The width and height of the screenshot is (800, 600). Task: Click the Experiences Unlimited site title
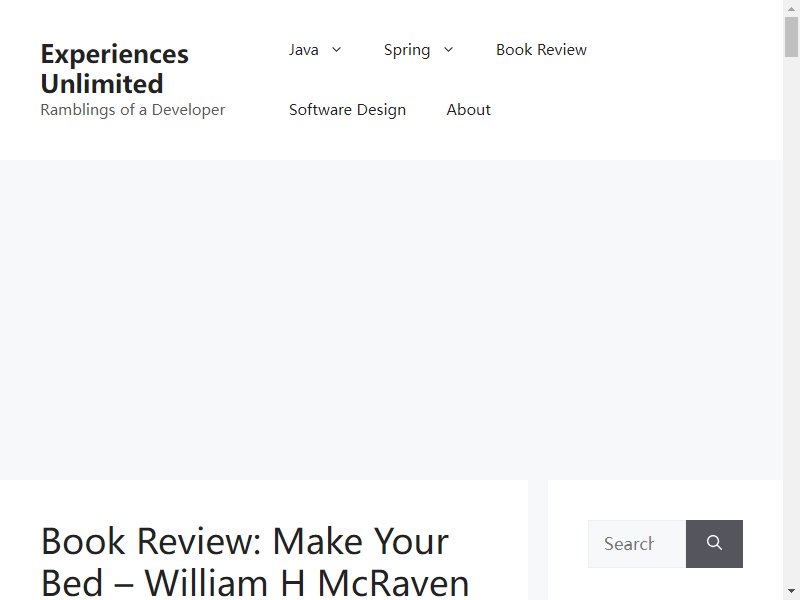tap(115, 69)
